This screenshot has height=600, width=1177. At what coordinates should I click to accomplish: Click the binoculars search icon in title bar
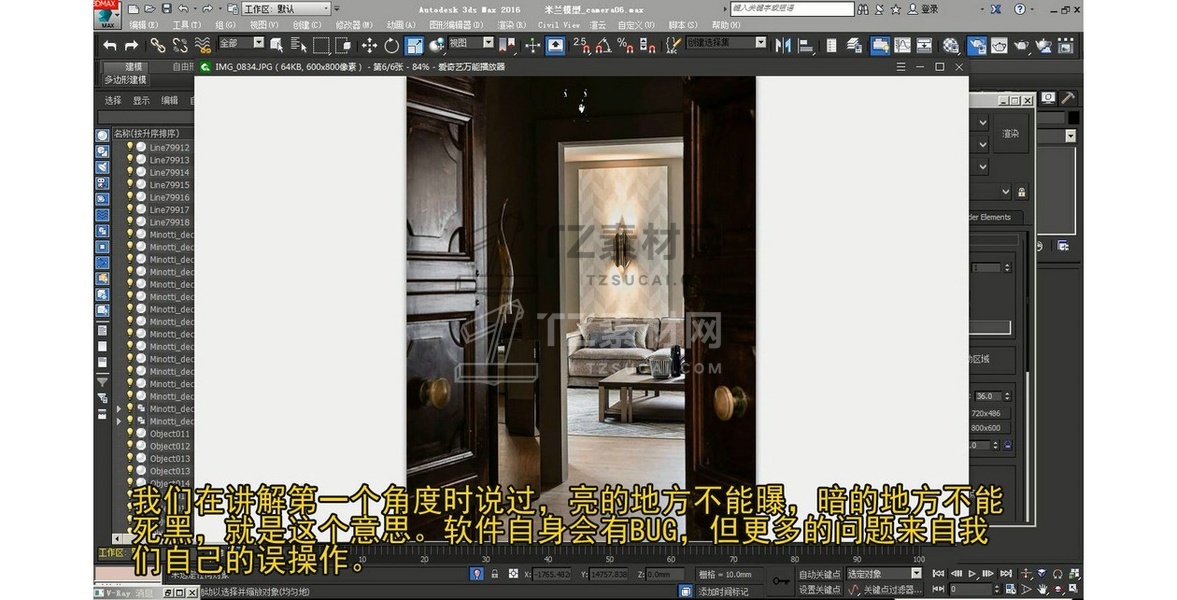[x=863, y=9]
